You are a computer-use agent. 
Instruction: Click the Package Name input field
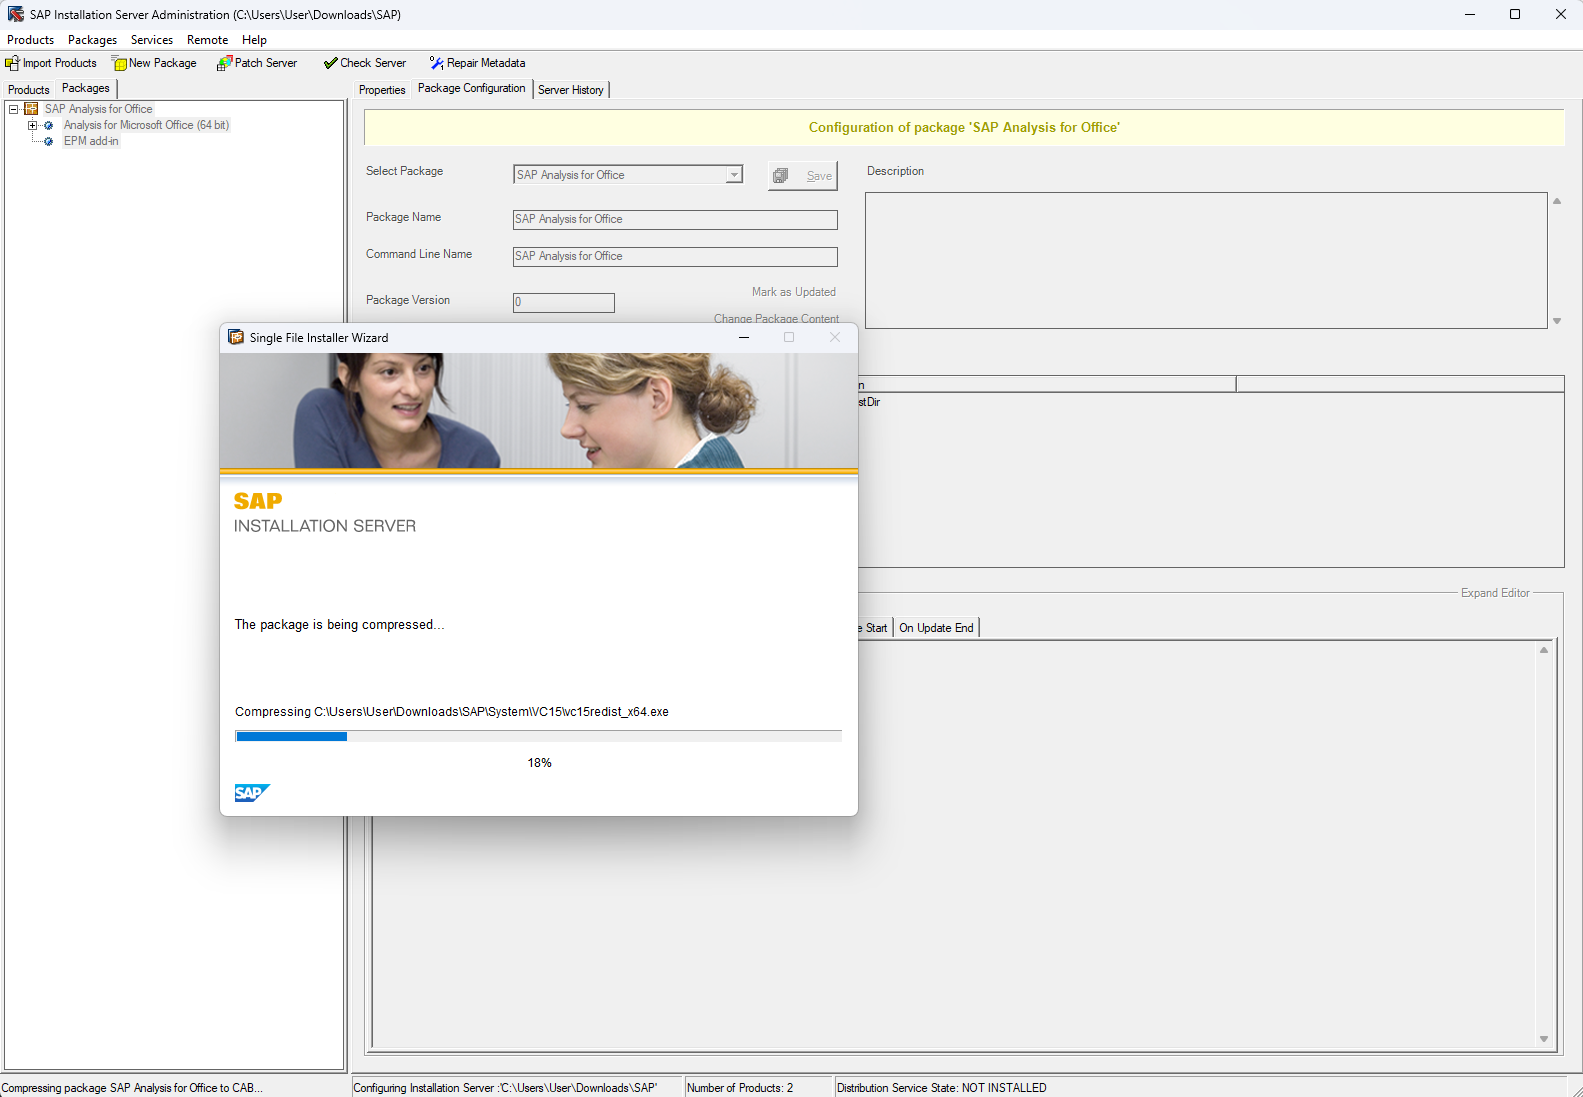[x=675, y=219]
